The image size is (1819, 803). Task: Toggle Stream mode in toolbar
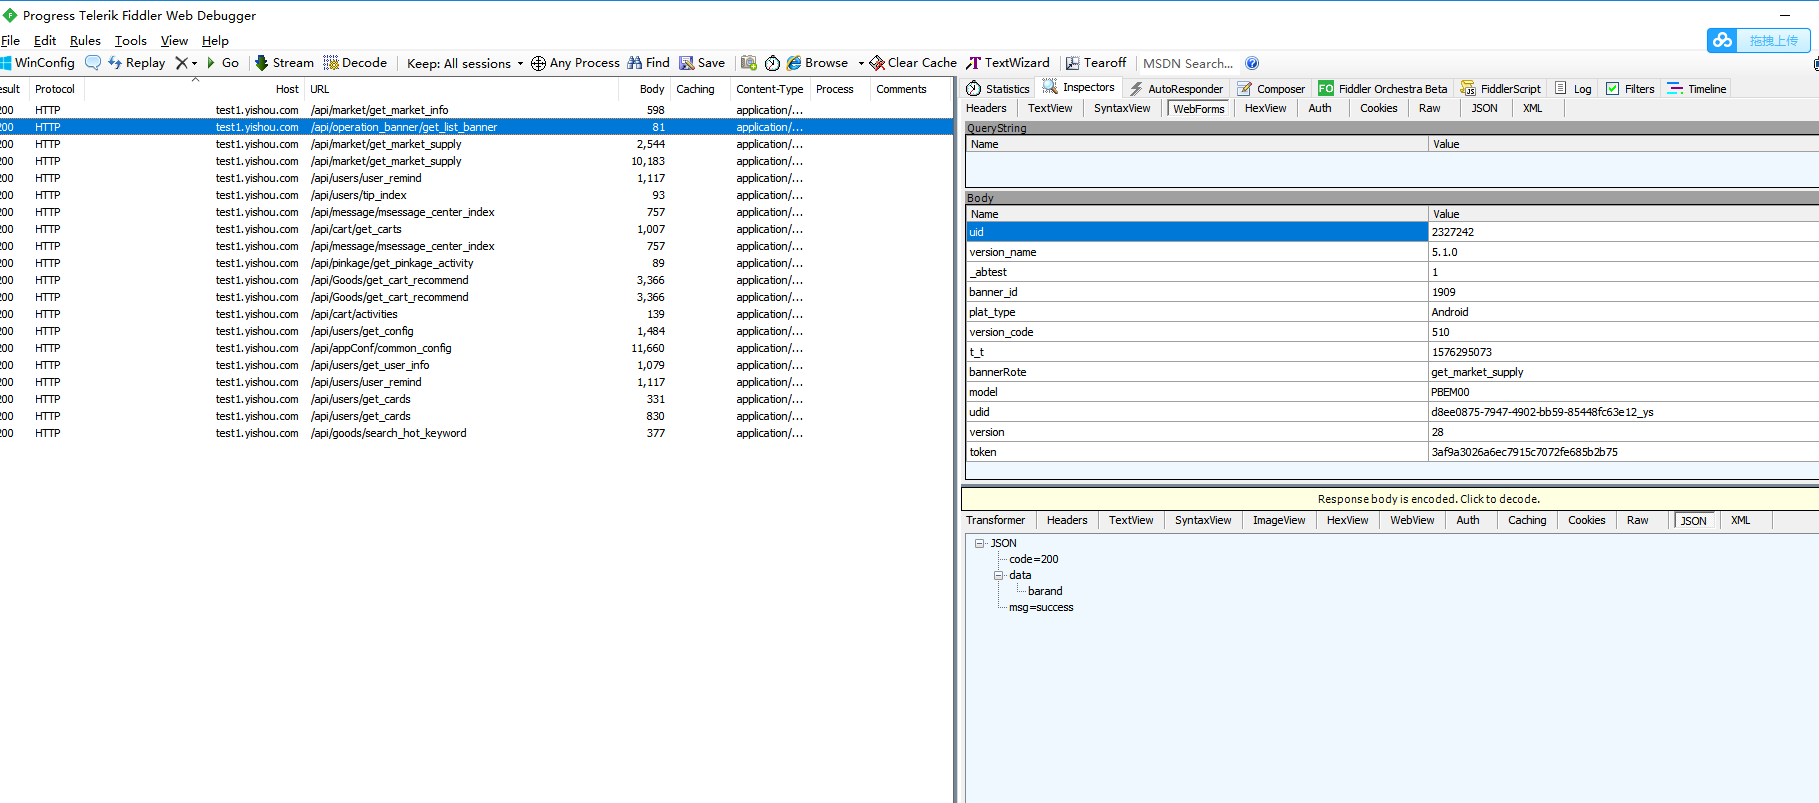point(284,63)
